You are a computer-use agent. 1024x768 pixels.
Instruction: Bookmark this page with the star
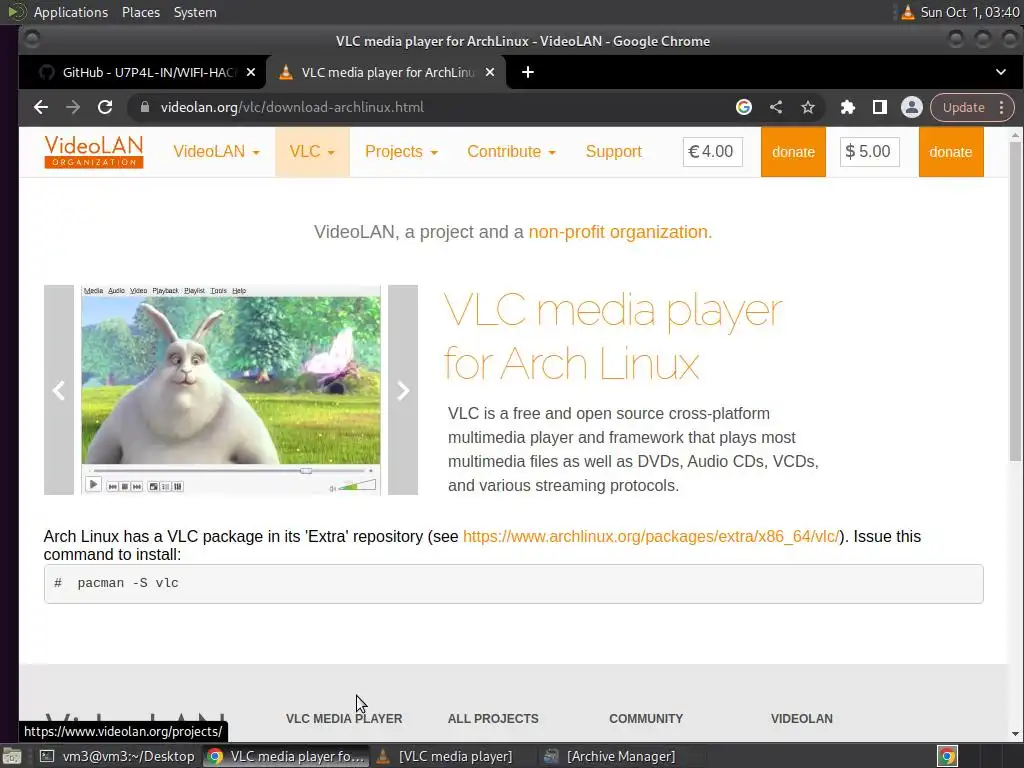pos(808,107)
